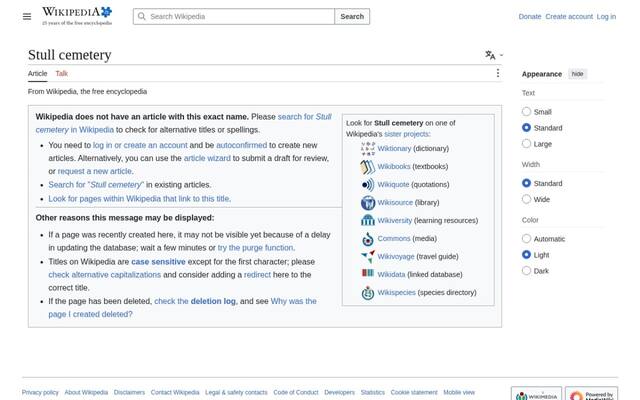
Task: Open the article wizard link
Action: click(207, 158)
